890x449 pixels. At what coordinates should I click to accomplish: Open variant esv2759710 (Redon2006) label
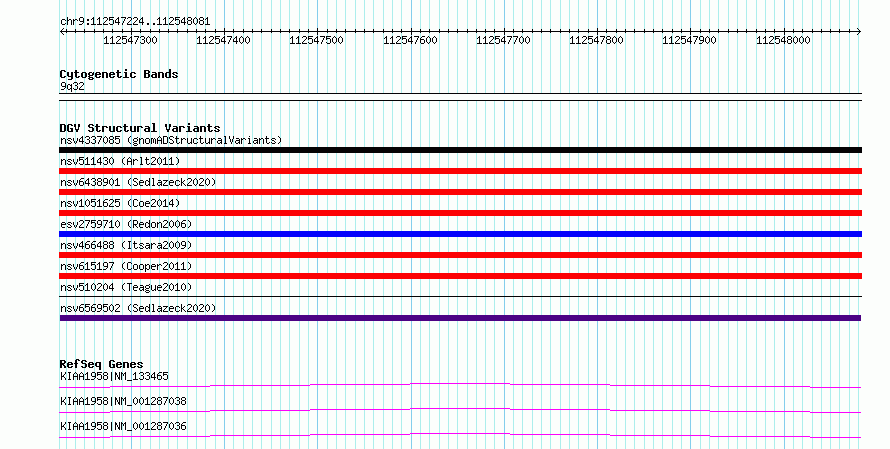tap(126, 224)
